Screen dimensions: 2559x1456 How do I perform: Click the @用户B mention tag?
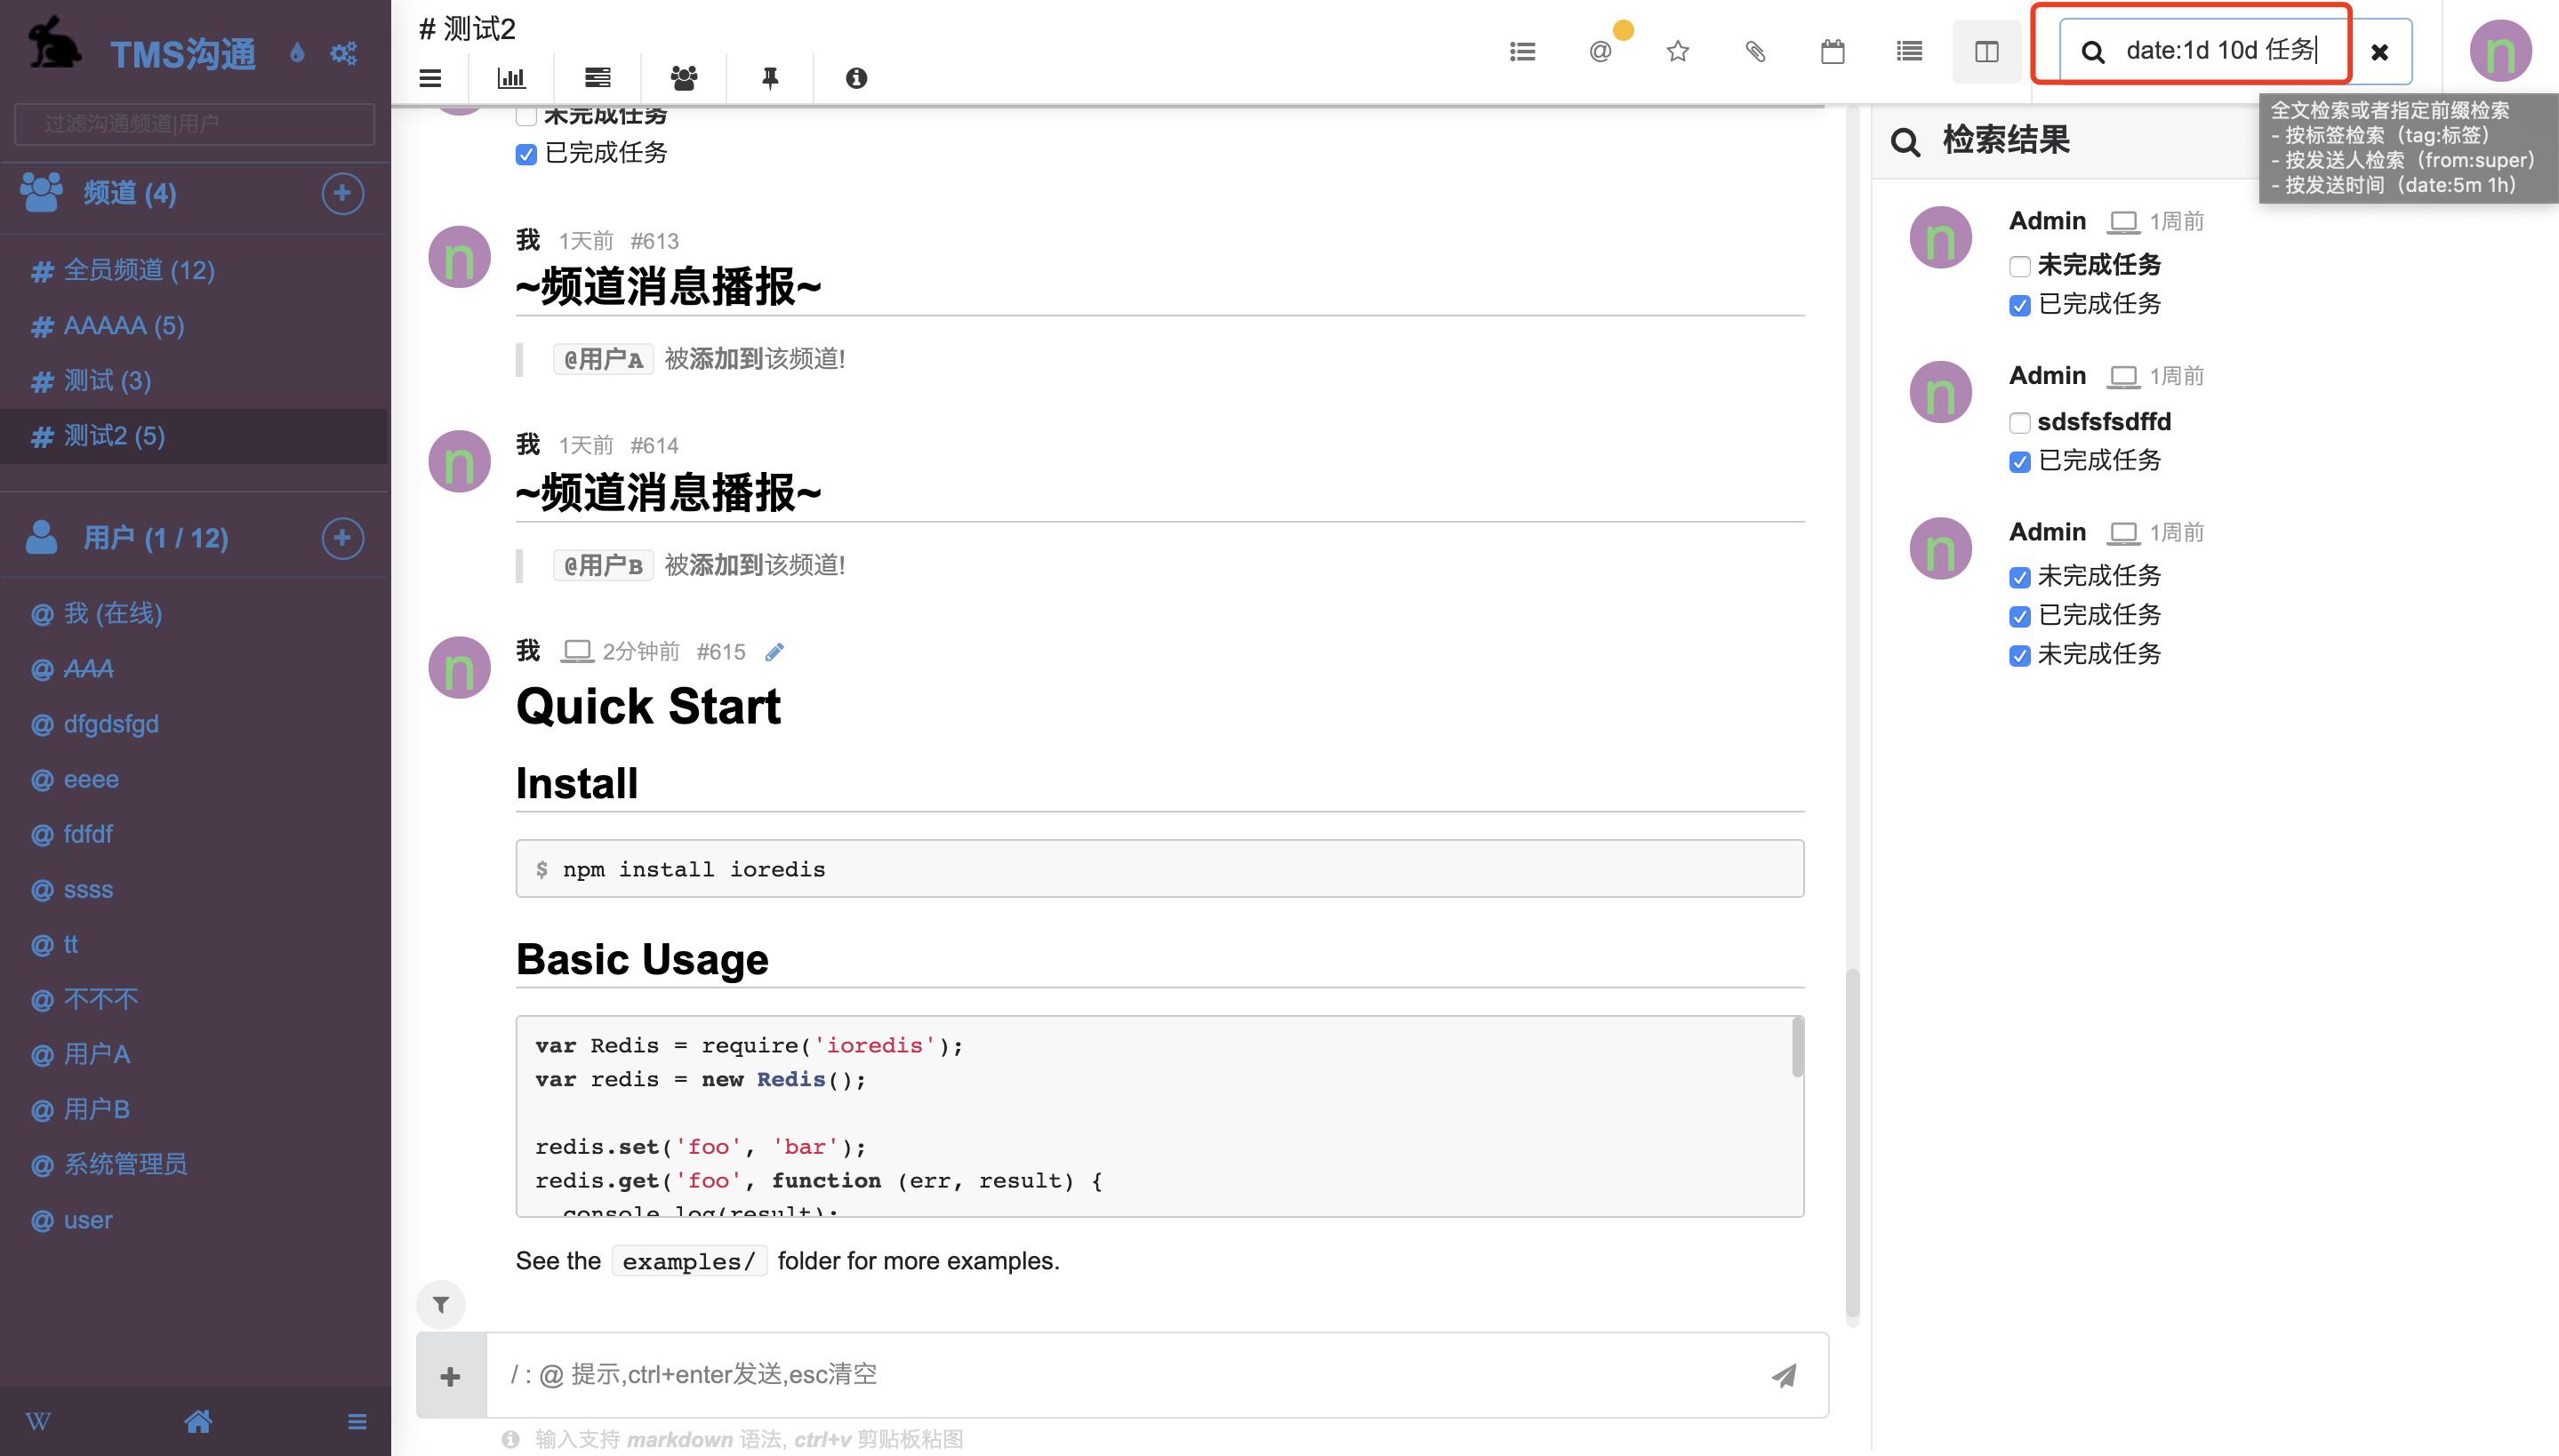coord(603,565)
